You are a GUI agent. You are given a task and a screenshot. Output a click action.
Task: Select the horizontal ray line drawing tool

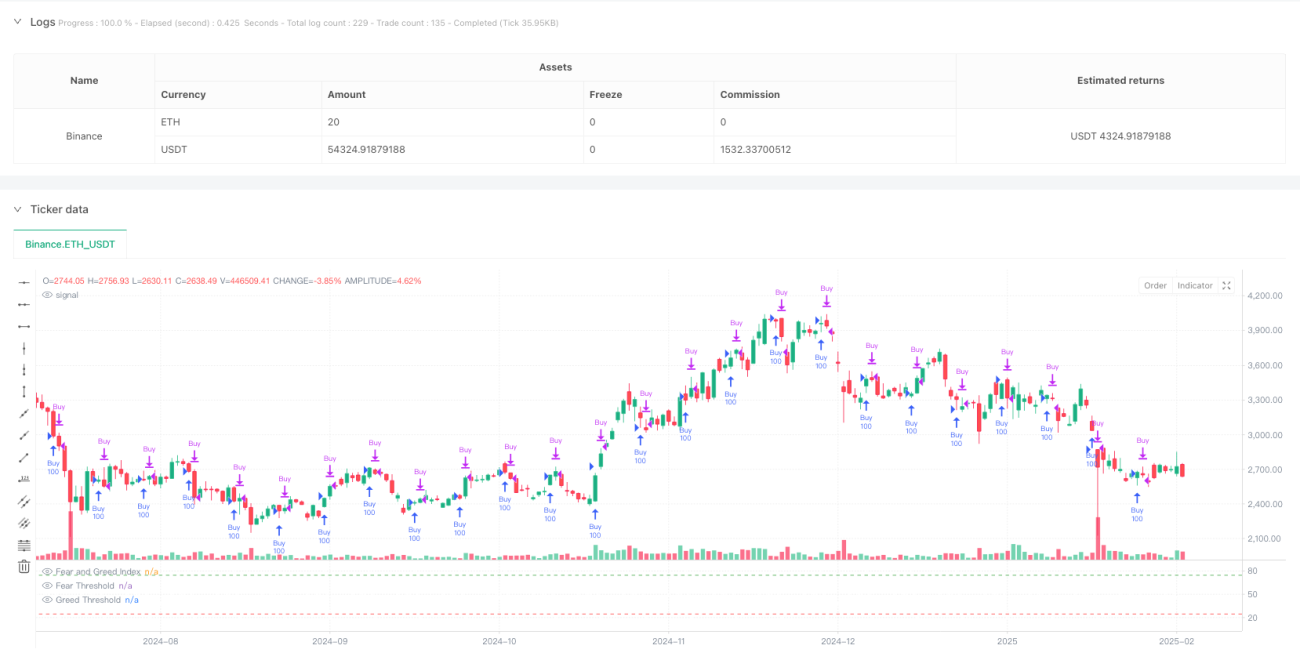[x=24, y=305]
